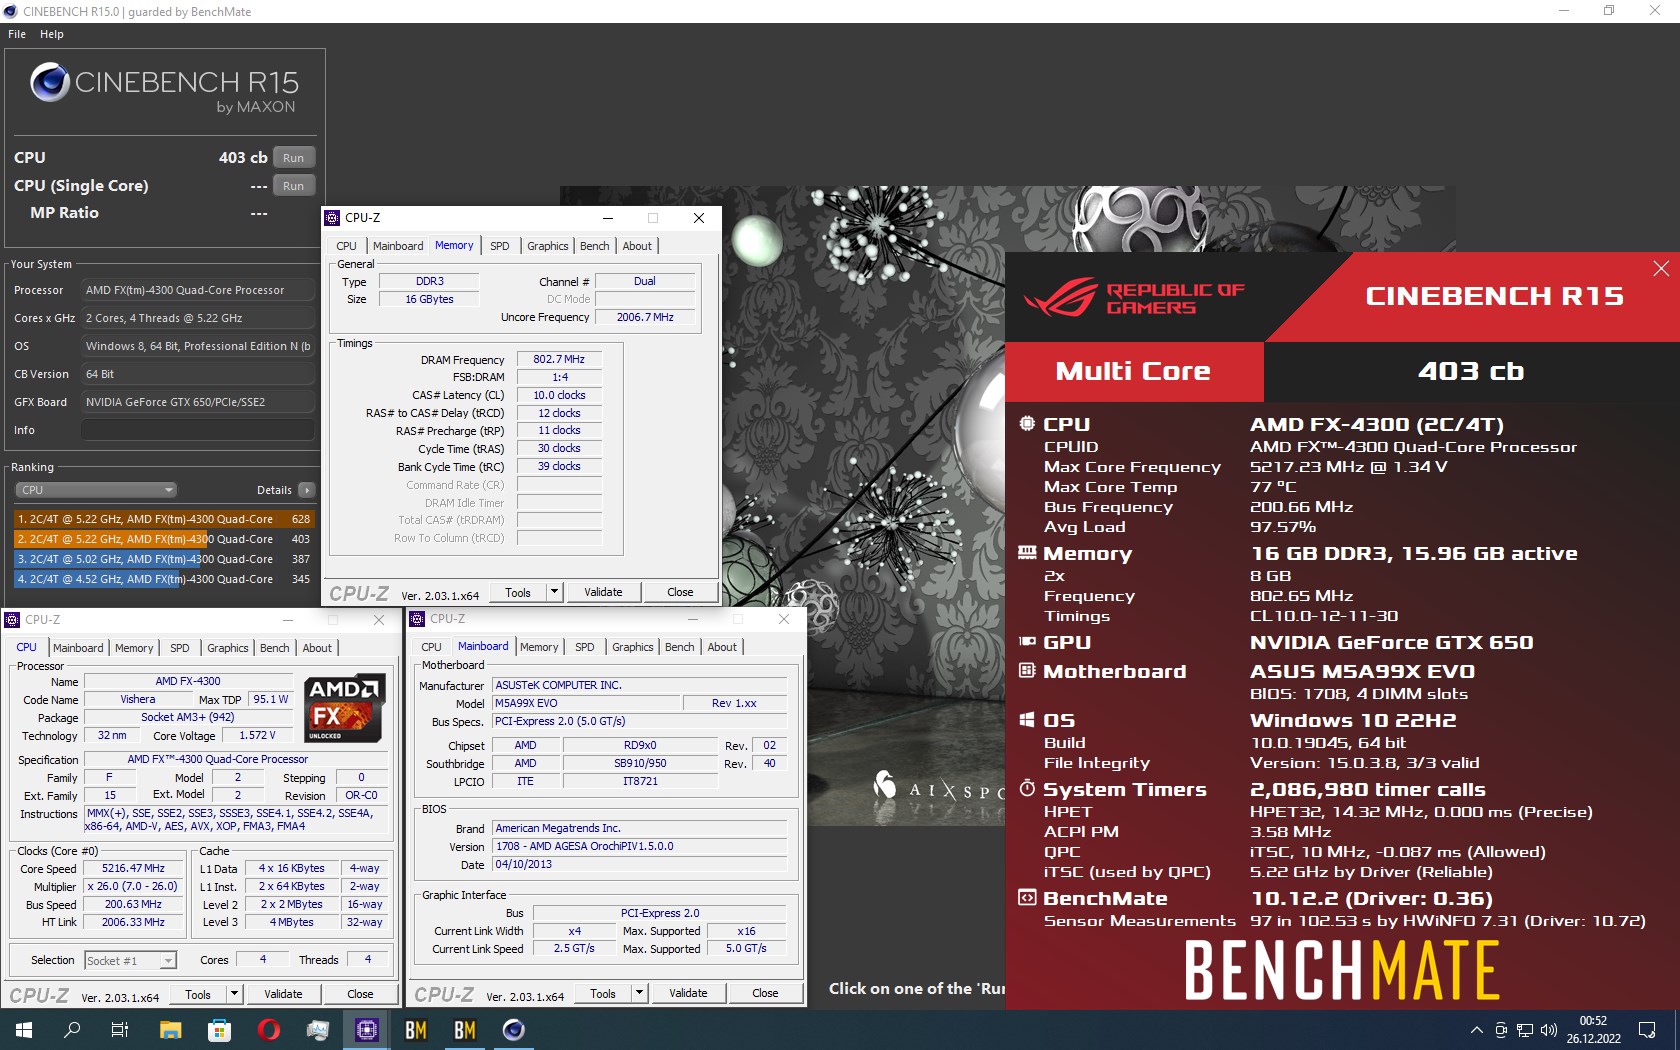The width and height of the screenshot is (1680, 1050).
Task: Show hidden system tray icons
Action: 1476,1030
